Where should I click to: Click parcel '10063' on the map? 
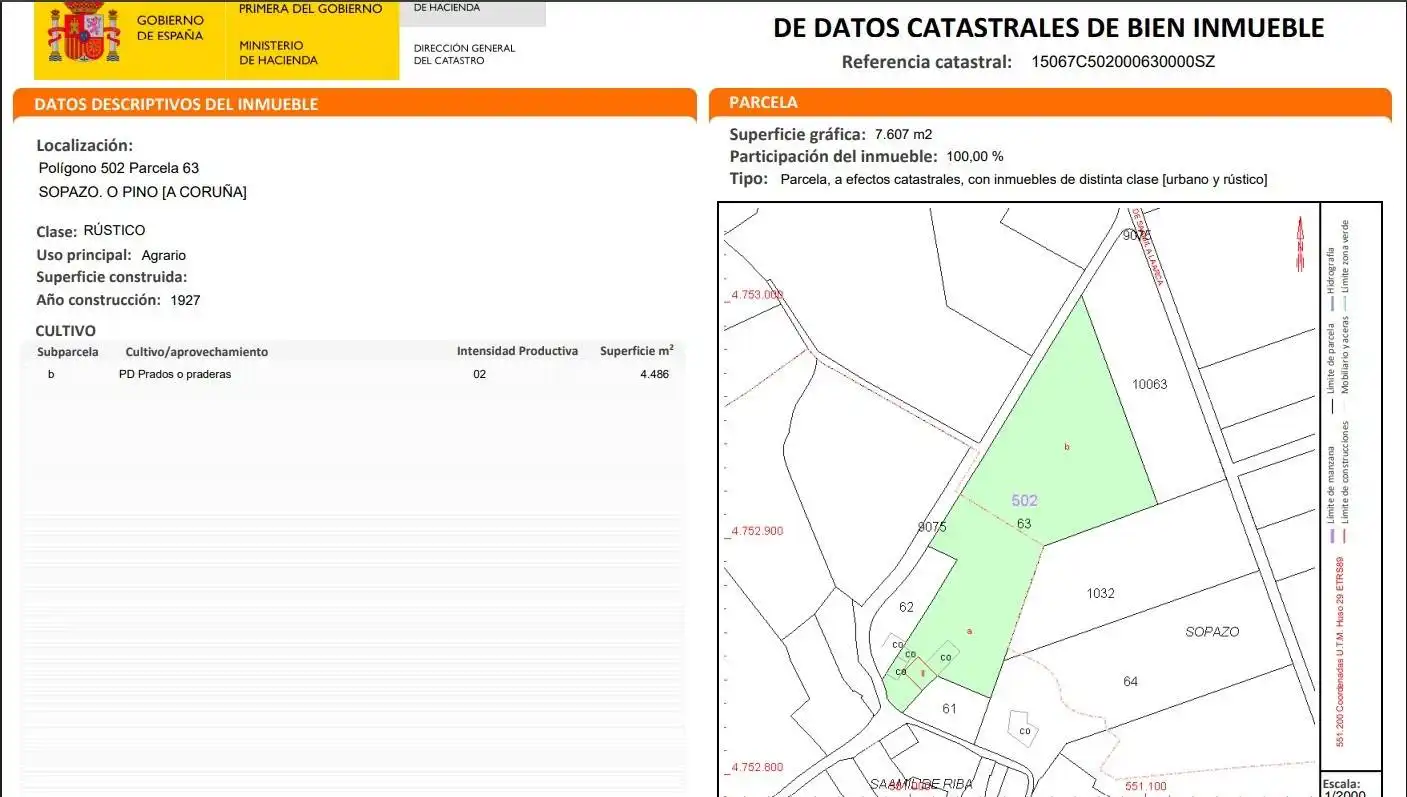[x=1150, y=384]
